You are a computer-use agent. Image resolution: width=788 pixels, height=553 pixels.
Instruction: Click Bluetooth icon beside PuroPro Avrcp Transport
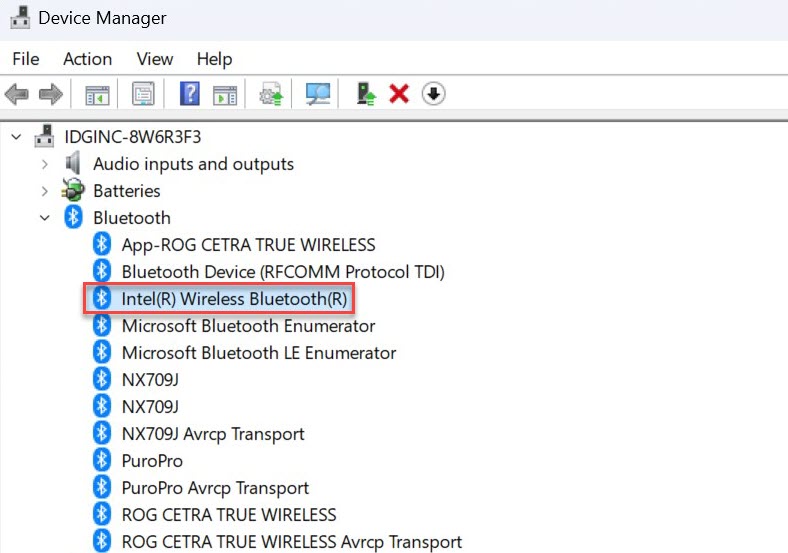pos(102,488)
